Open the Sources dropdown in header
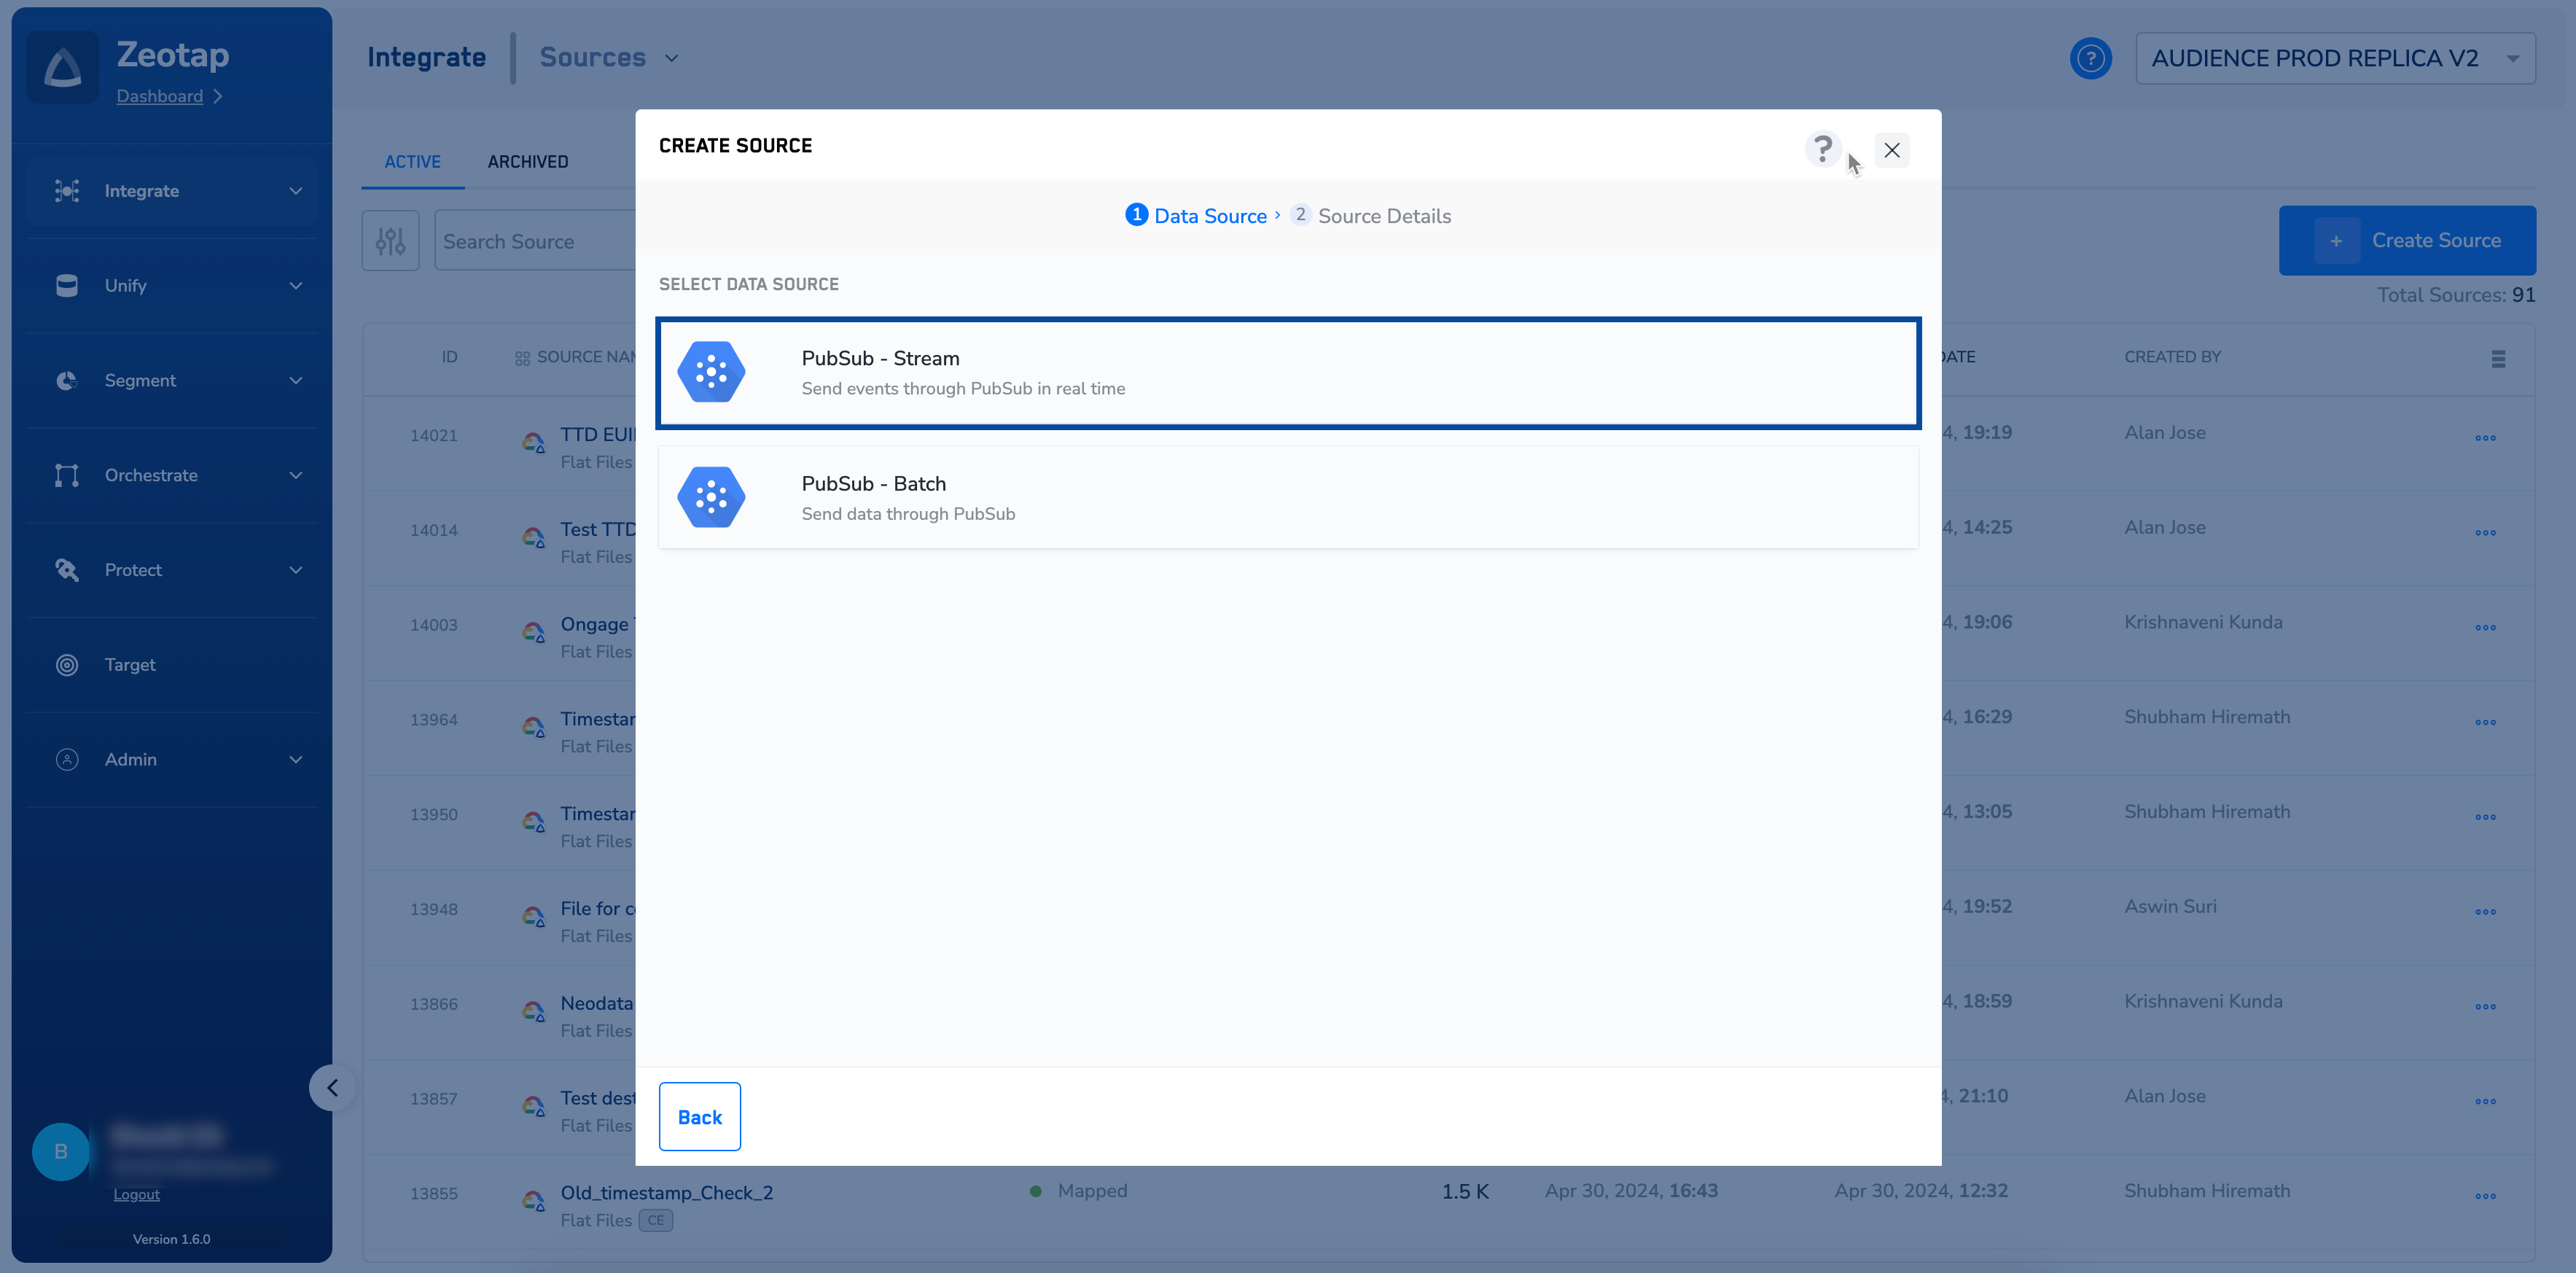Image resolution: width=2576 pixels, height=1273 pixels. tap(609, 57)
